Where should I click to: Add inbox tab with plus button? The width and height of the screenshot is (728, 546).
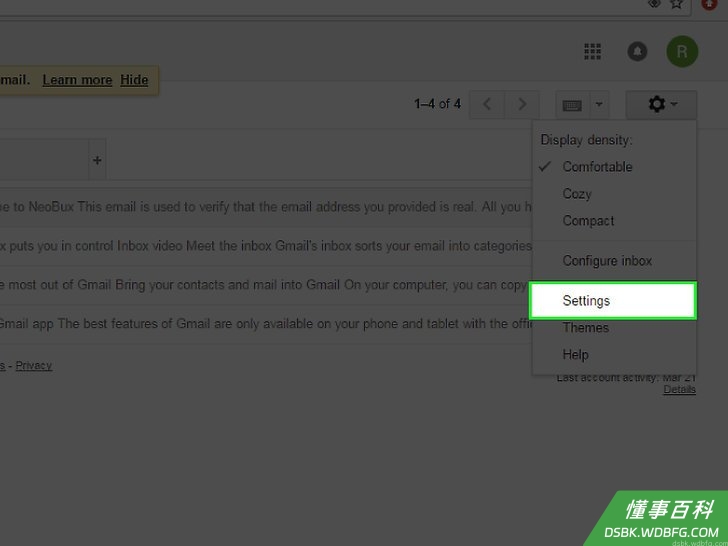97,160
